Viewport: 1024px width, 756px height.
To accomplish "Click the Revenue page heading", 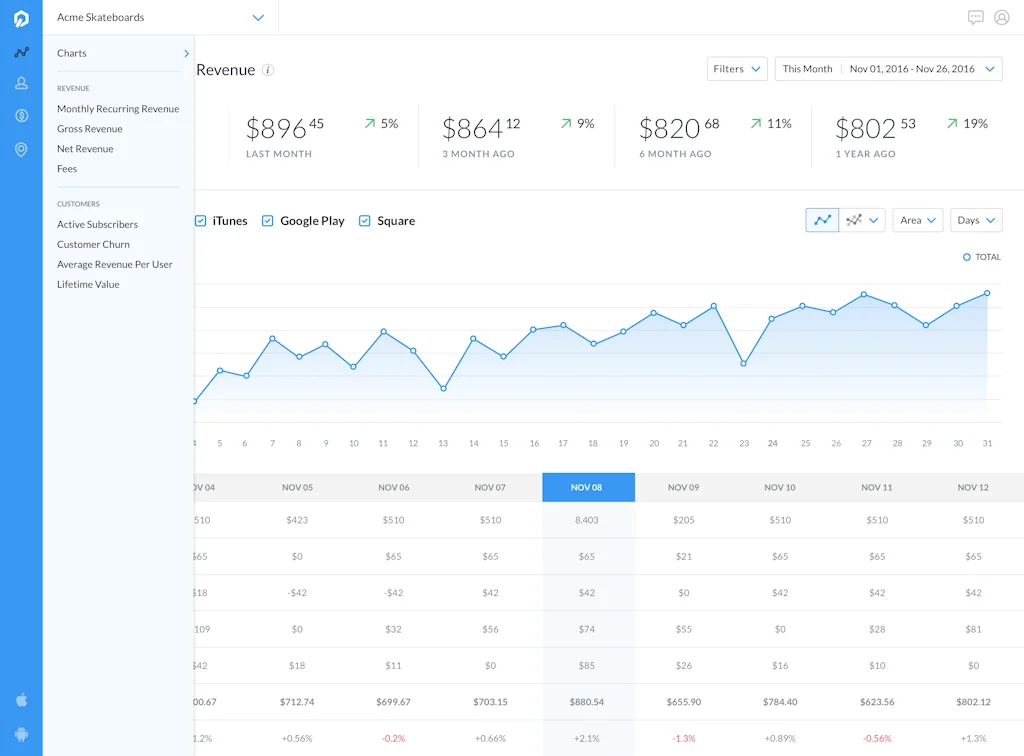I will point(225,70).
